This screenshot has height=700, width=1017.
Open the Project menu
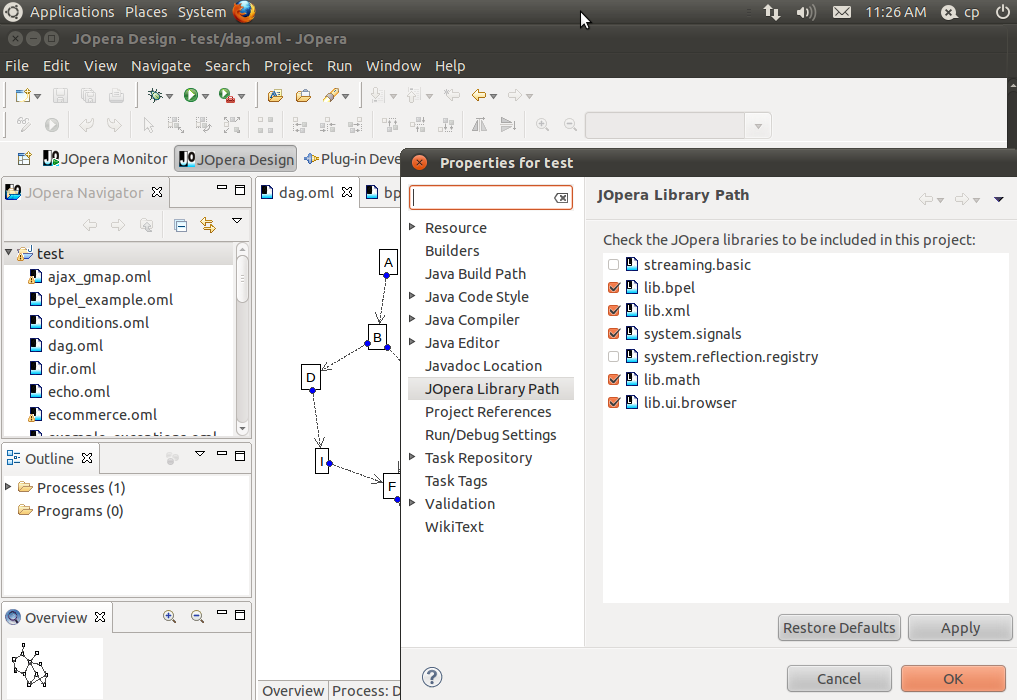click(x=288, y=66)
